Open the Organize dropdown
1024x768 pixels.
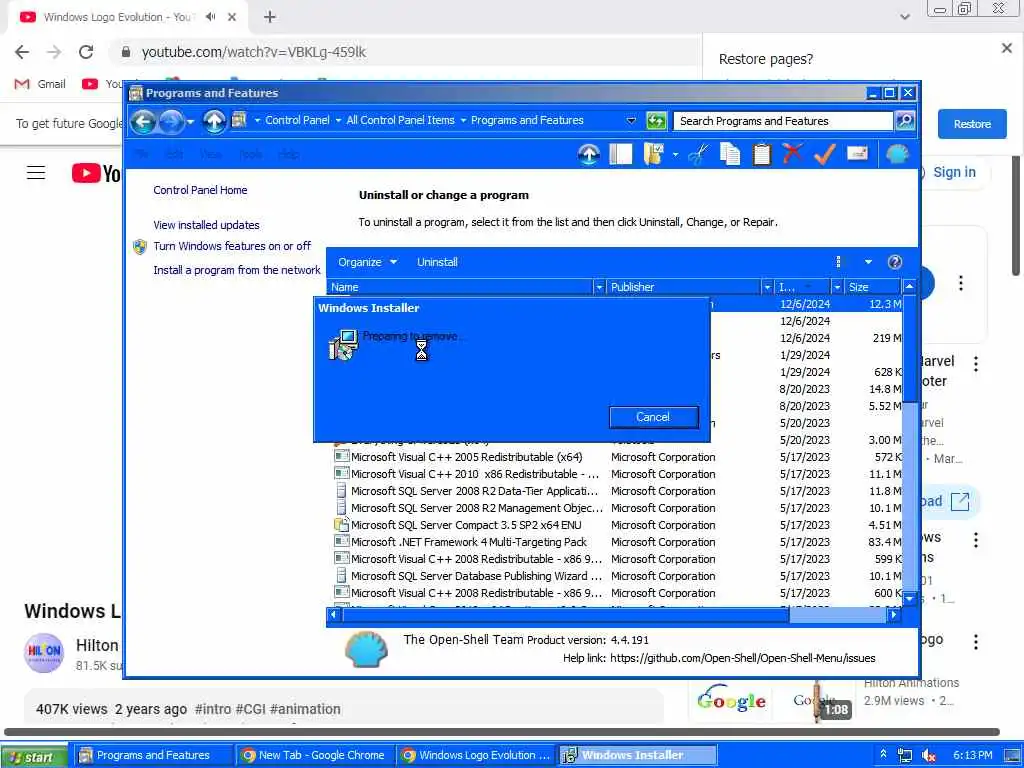(x=367, y=262)
